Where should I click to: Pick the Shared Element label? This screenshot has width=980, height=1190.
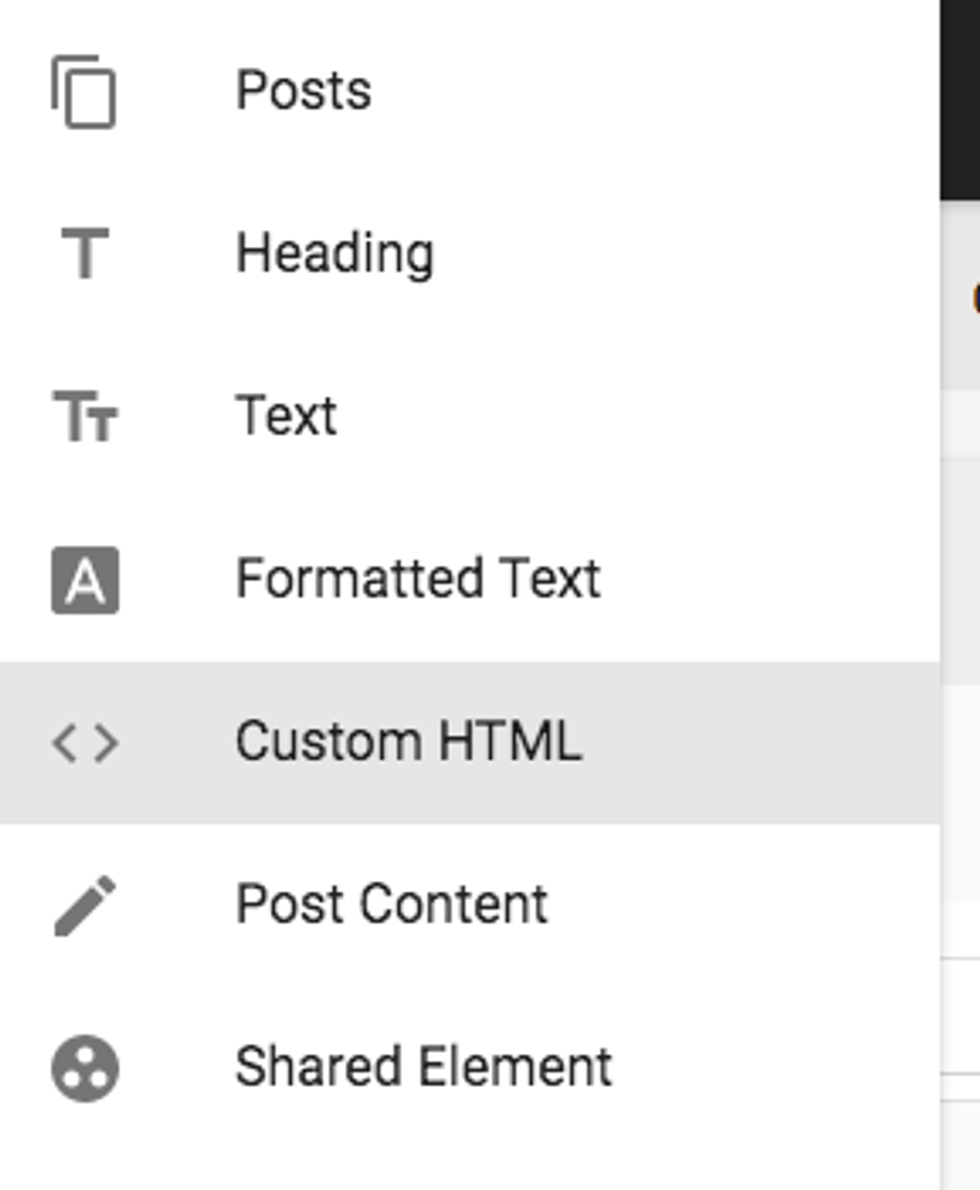coord(423,1067)
